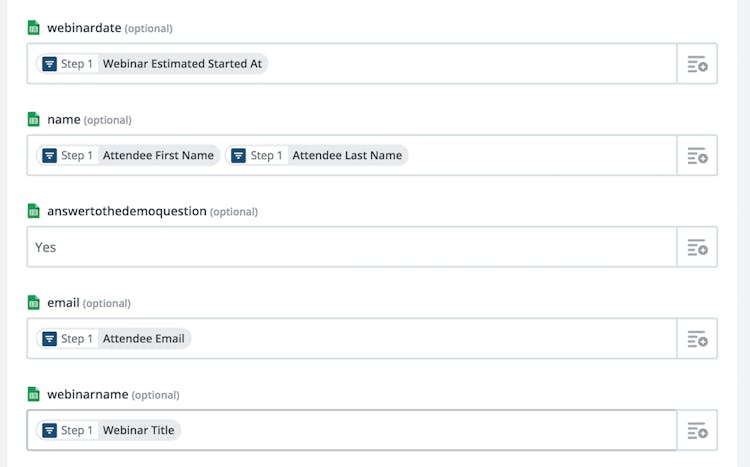Screen dimensions: 750x467
Task: Click Google Sheets icon beside email label
Action: pyautogui.click(x=34, y=303)
